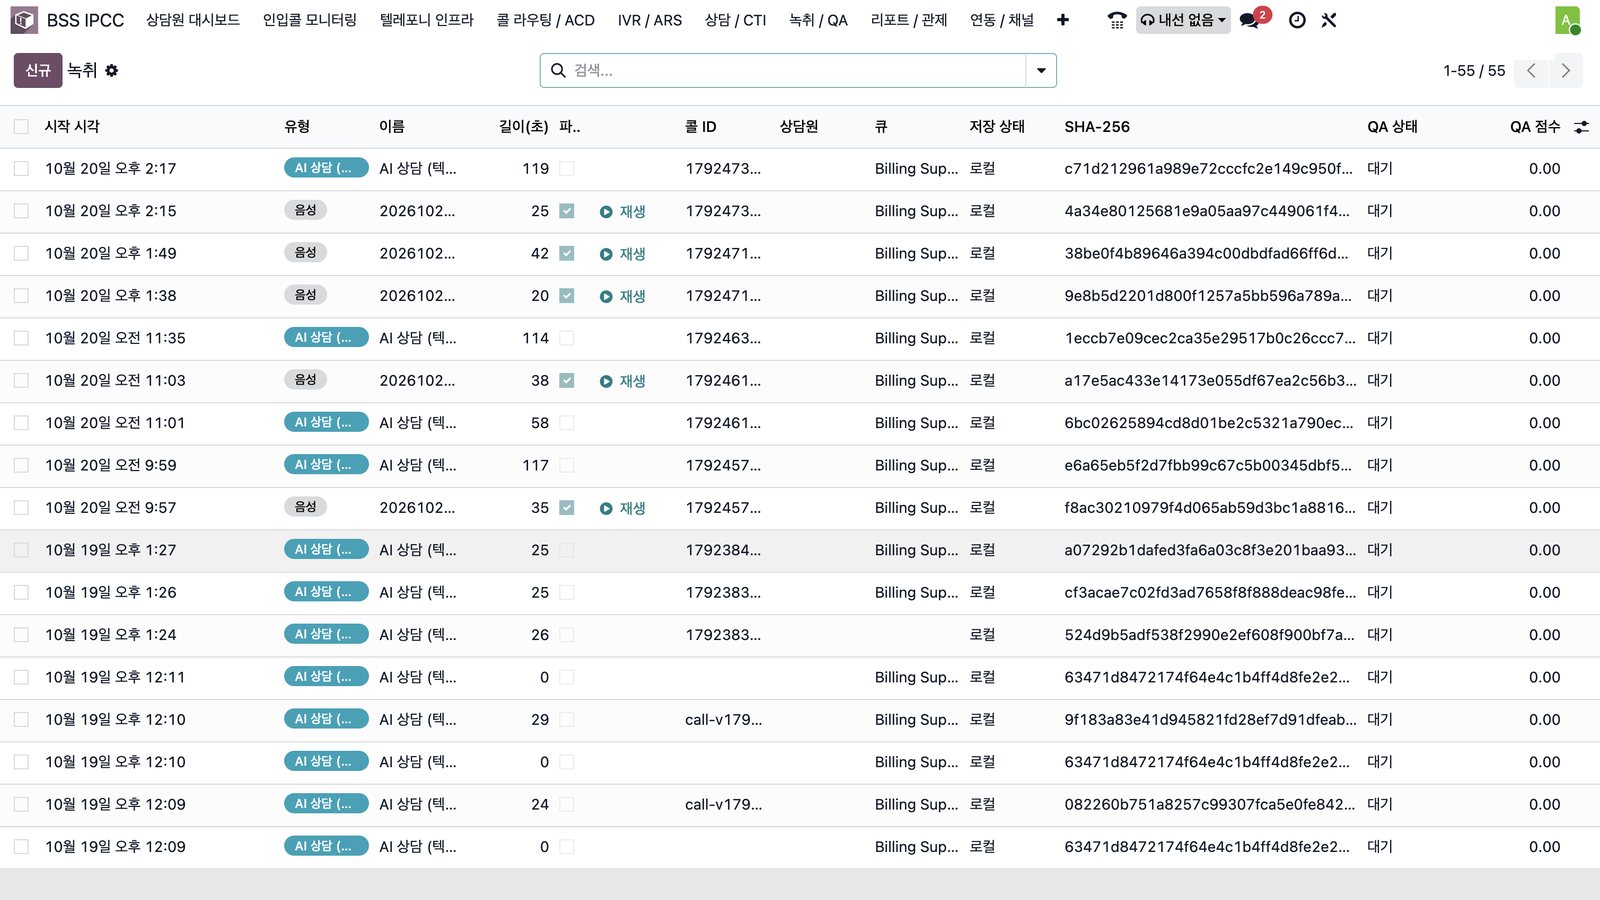Select the 10월 20일 오후 2:17 row checkbox
The height and width of the screenshot is (900, 1600).
[x=21, y=169]
